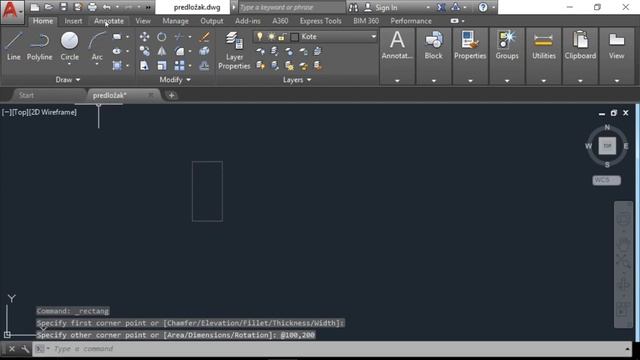Open the Insert ribbon tab

(73, 21)
